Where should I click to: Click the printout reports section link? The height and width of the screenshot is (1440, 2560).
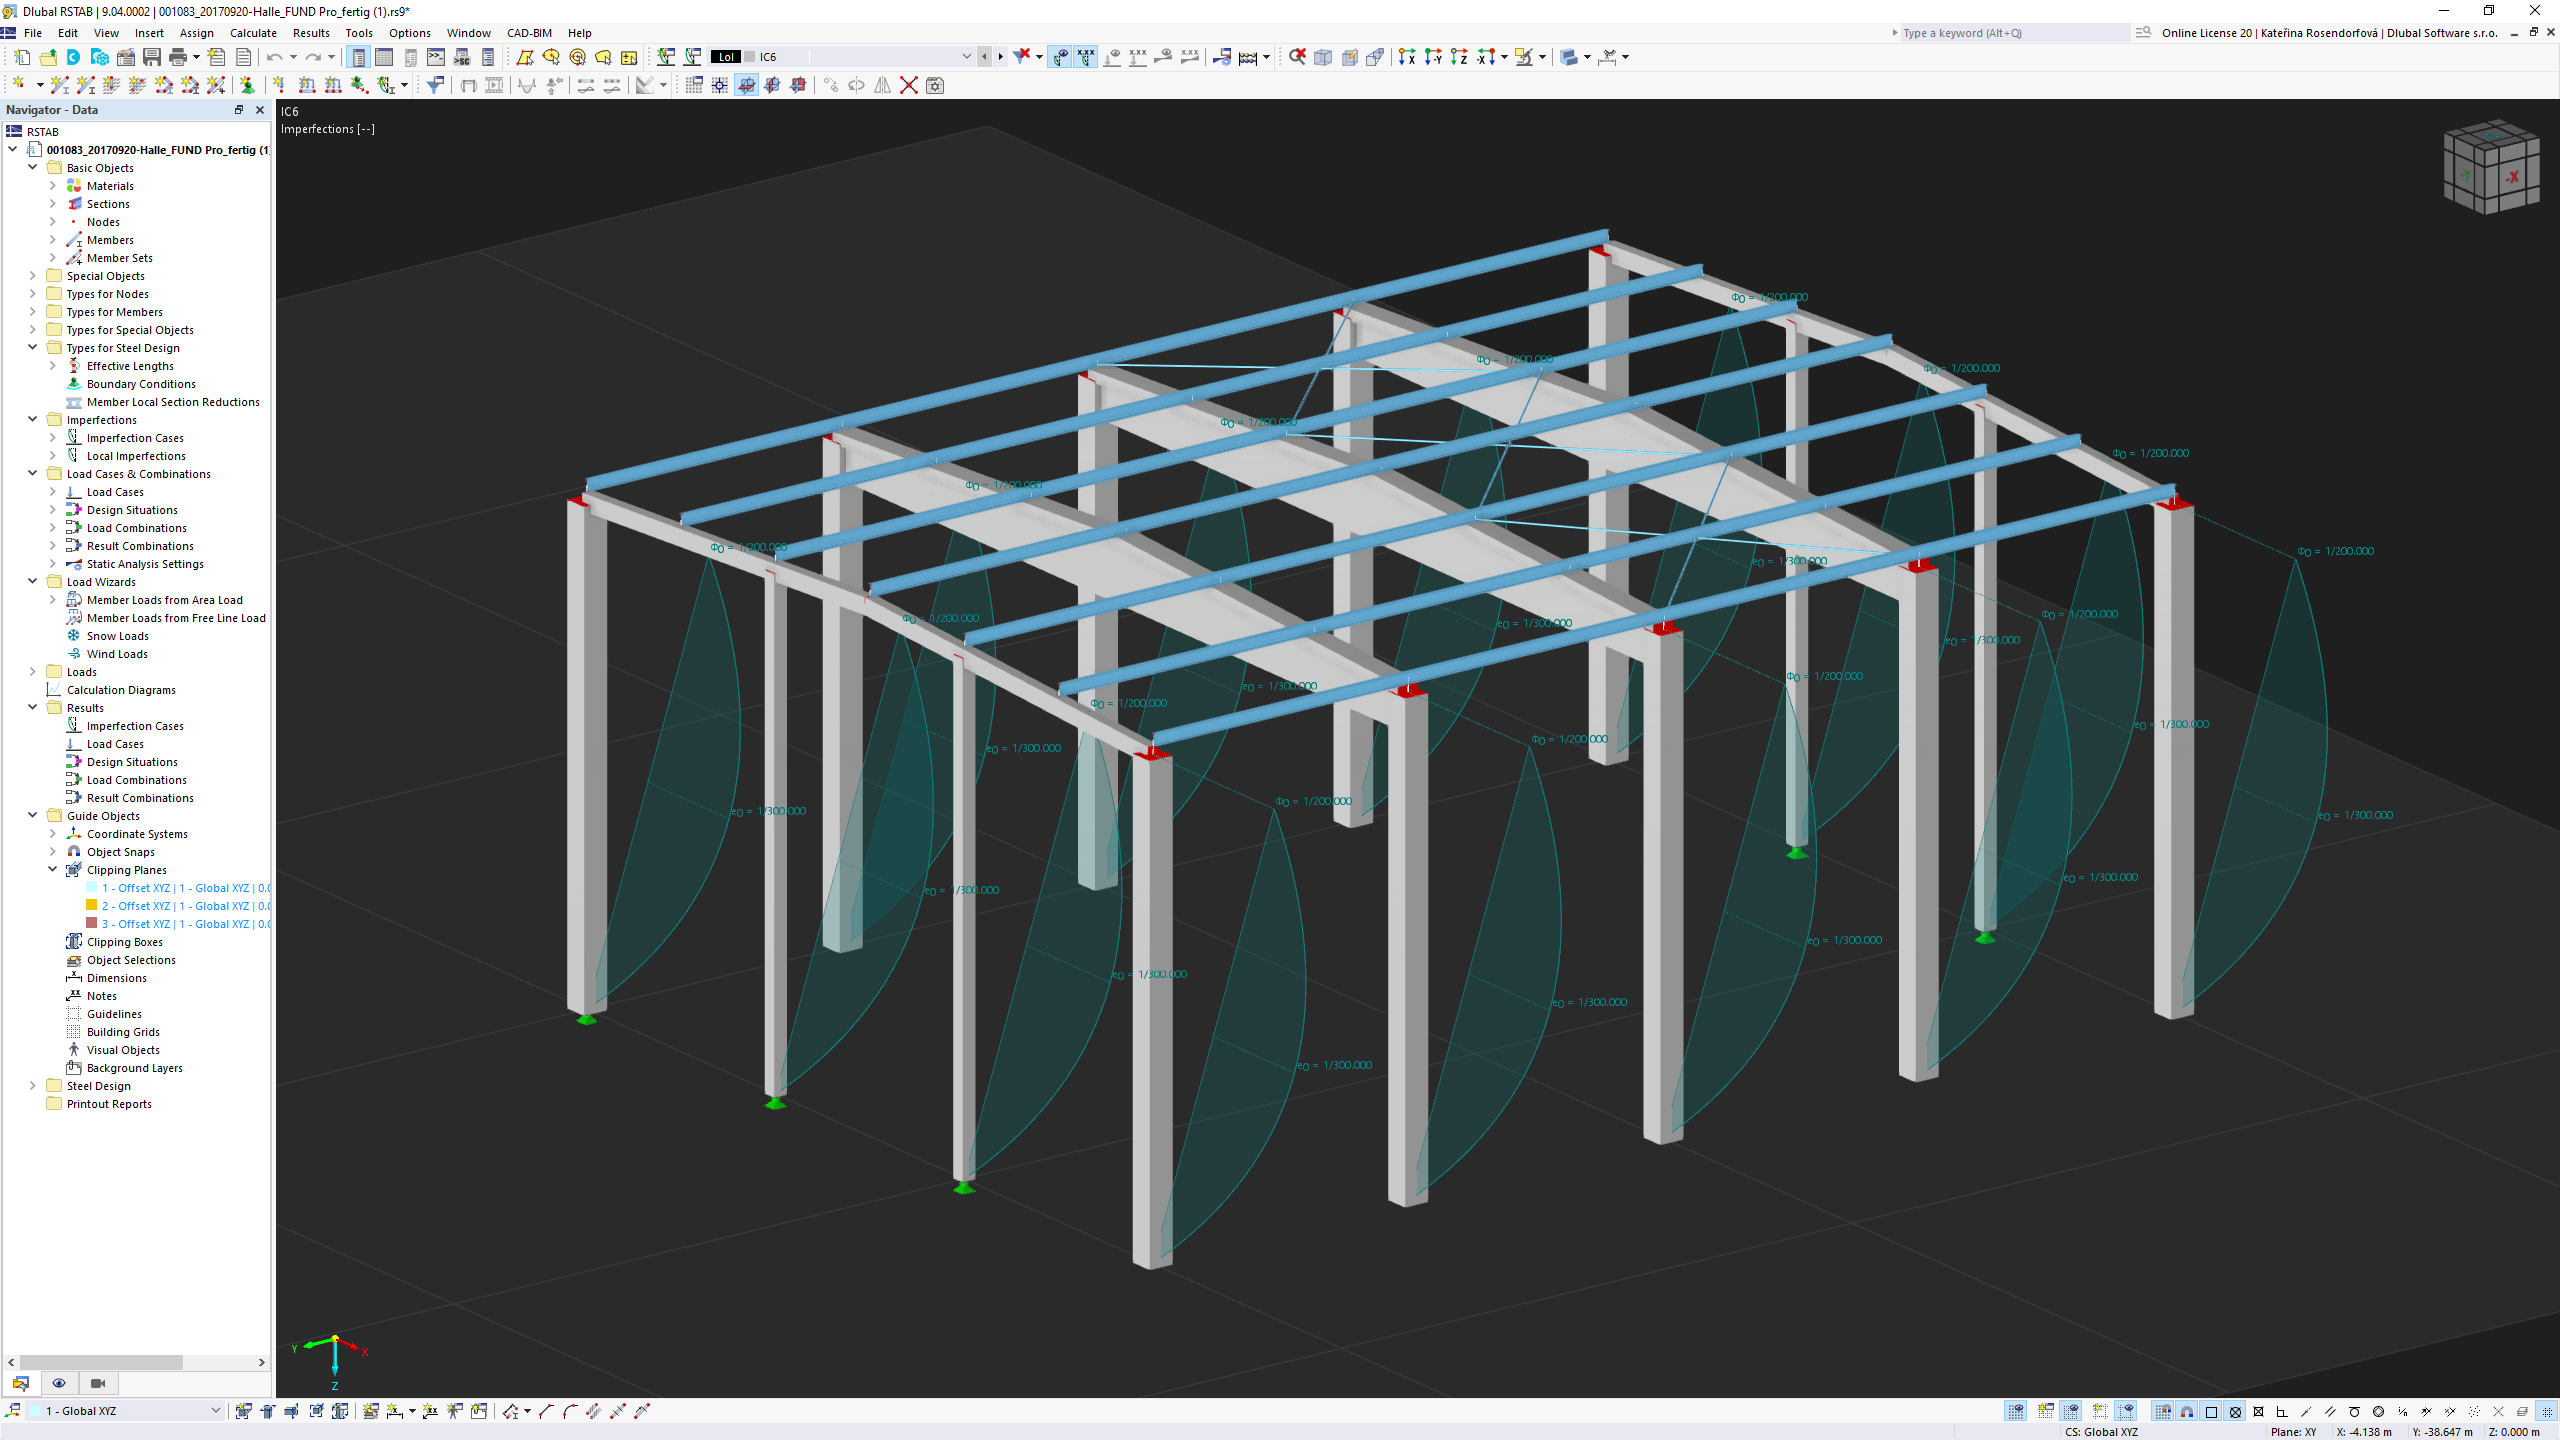point(107,1102)
